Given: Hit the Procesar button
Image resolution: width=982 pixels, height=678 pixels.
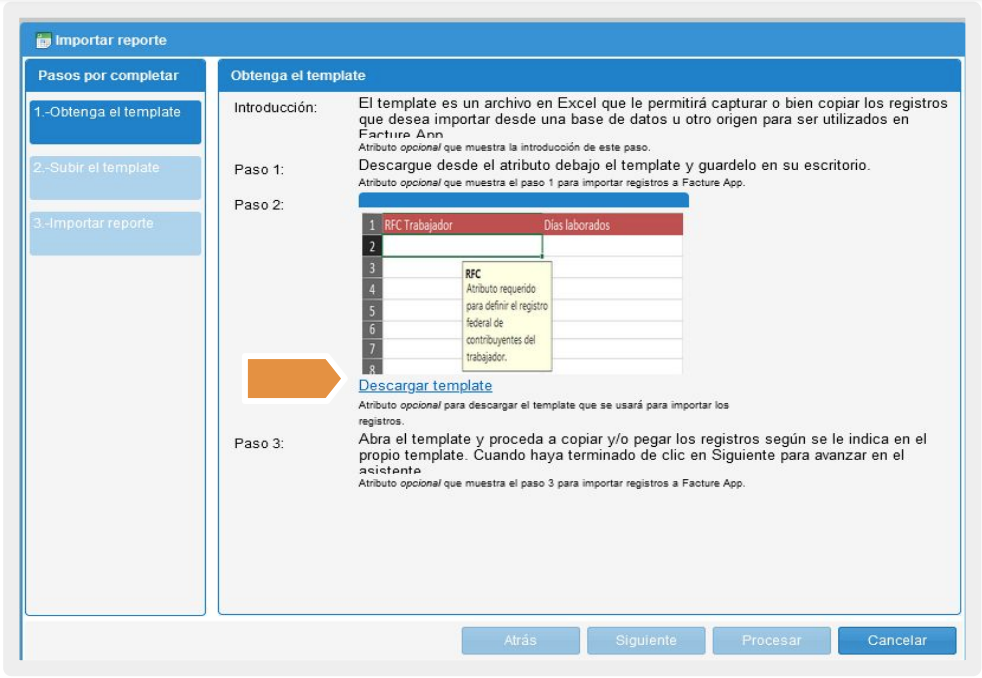Looking at the screenshot, I should (x=771, y=641).
